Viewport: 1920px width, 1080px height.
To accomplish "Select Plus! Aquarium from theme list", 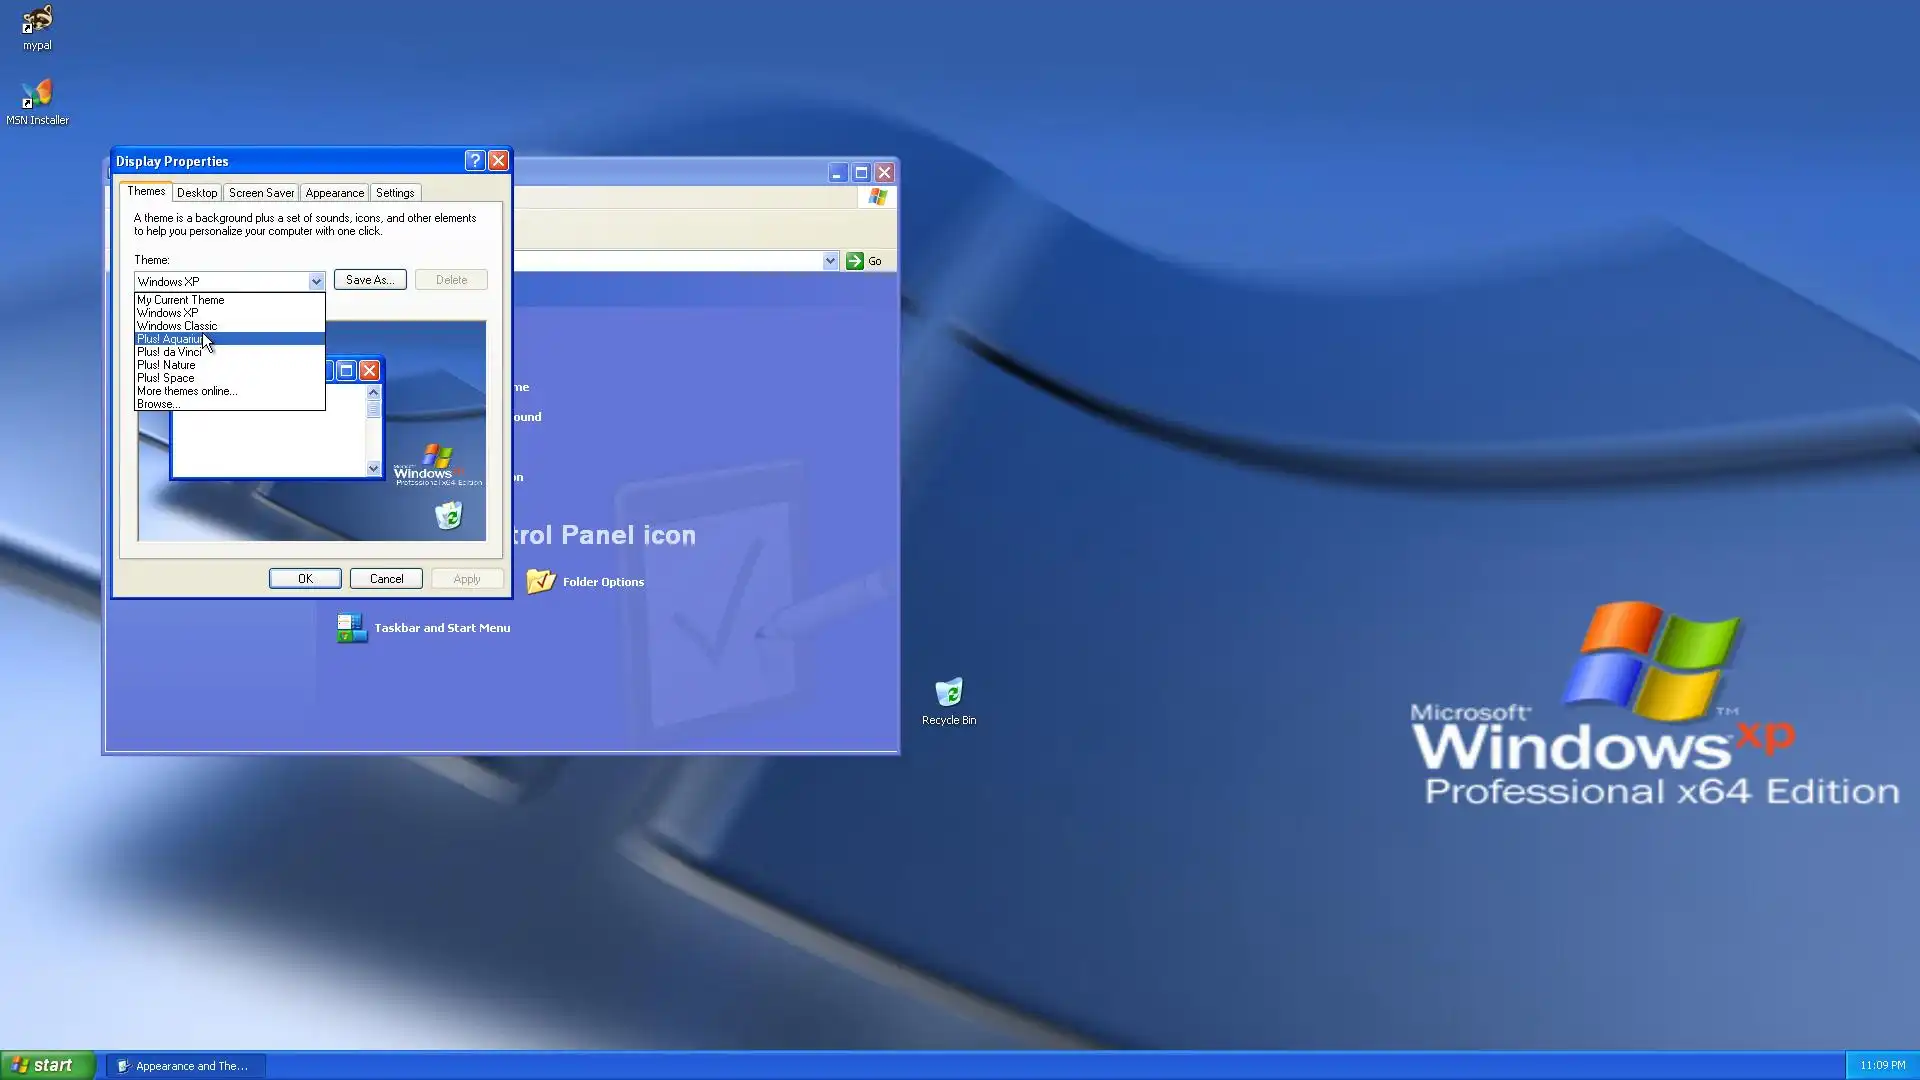I will pos(172,339).
